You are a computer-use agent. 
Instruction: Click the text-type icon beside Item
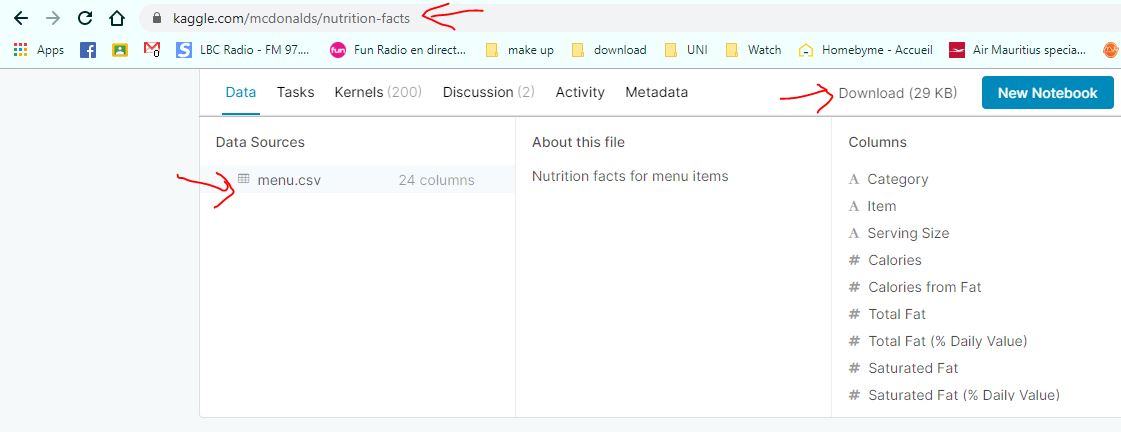click(854, 207)
